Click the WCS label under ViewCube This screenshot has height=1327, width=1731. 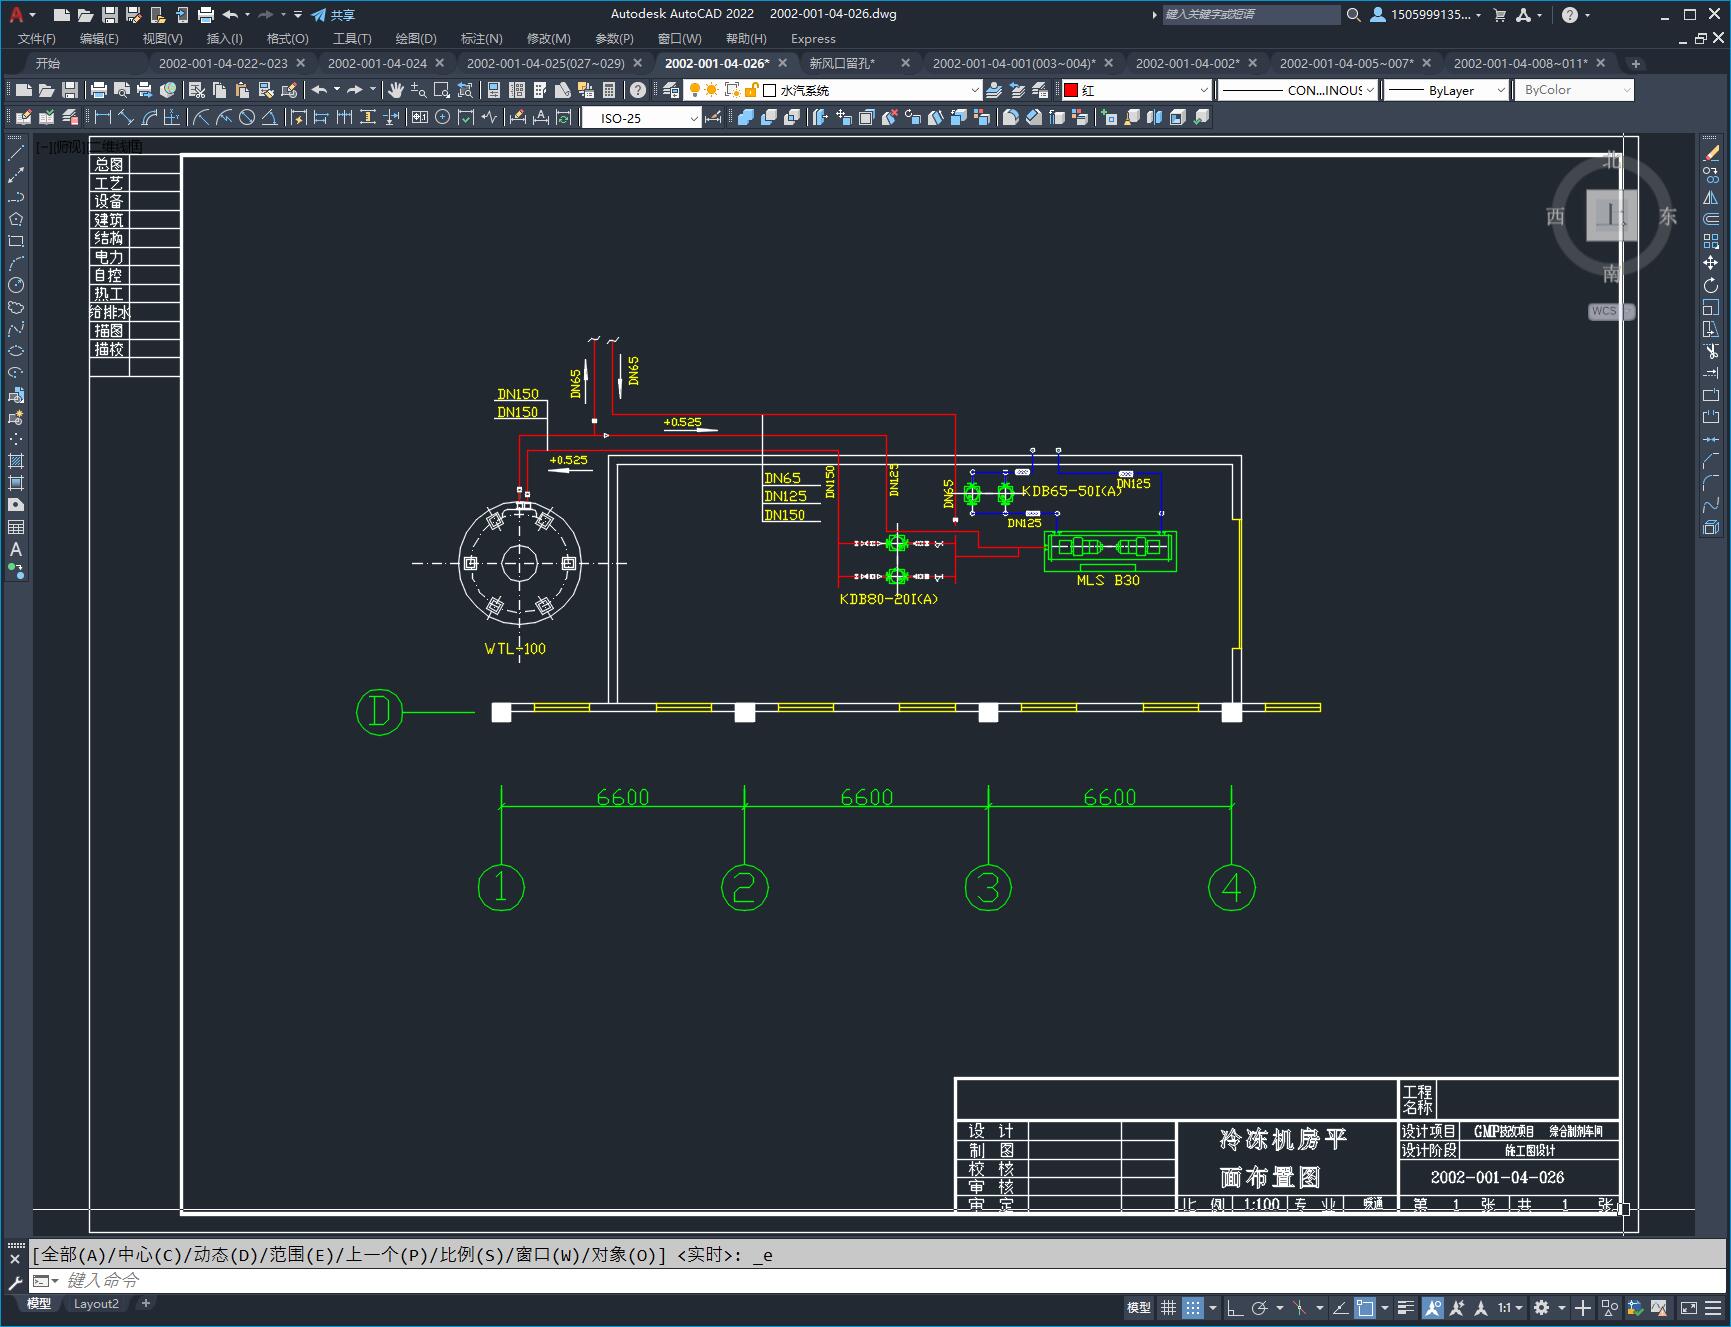1607,311
